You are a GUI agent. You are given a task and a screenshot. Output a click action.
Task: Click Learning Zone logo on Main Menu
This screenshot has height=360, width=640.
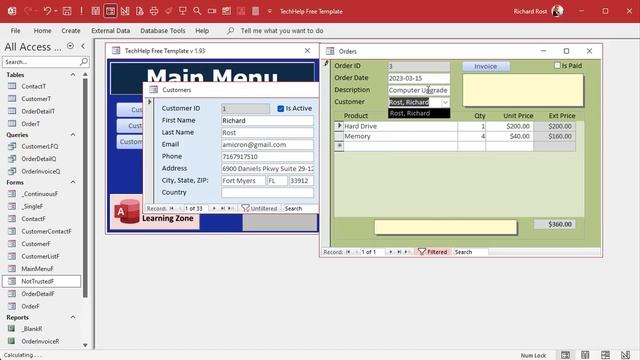tap(155, 212)
